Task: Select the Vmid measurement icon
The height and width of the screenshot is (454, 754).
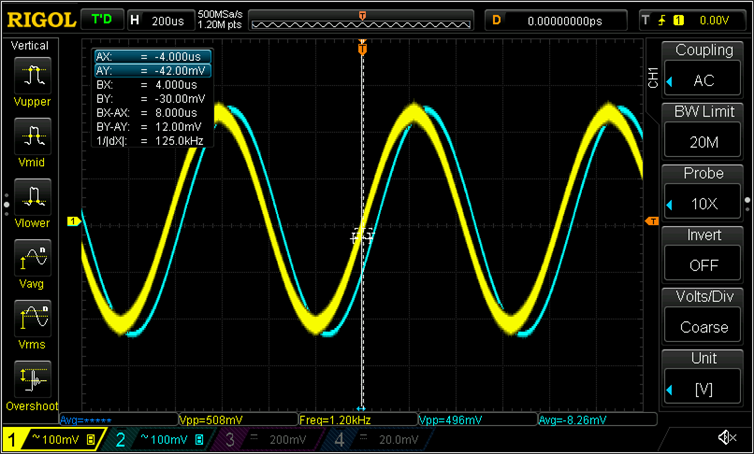Action: [33, 137]
